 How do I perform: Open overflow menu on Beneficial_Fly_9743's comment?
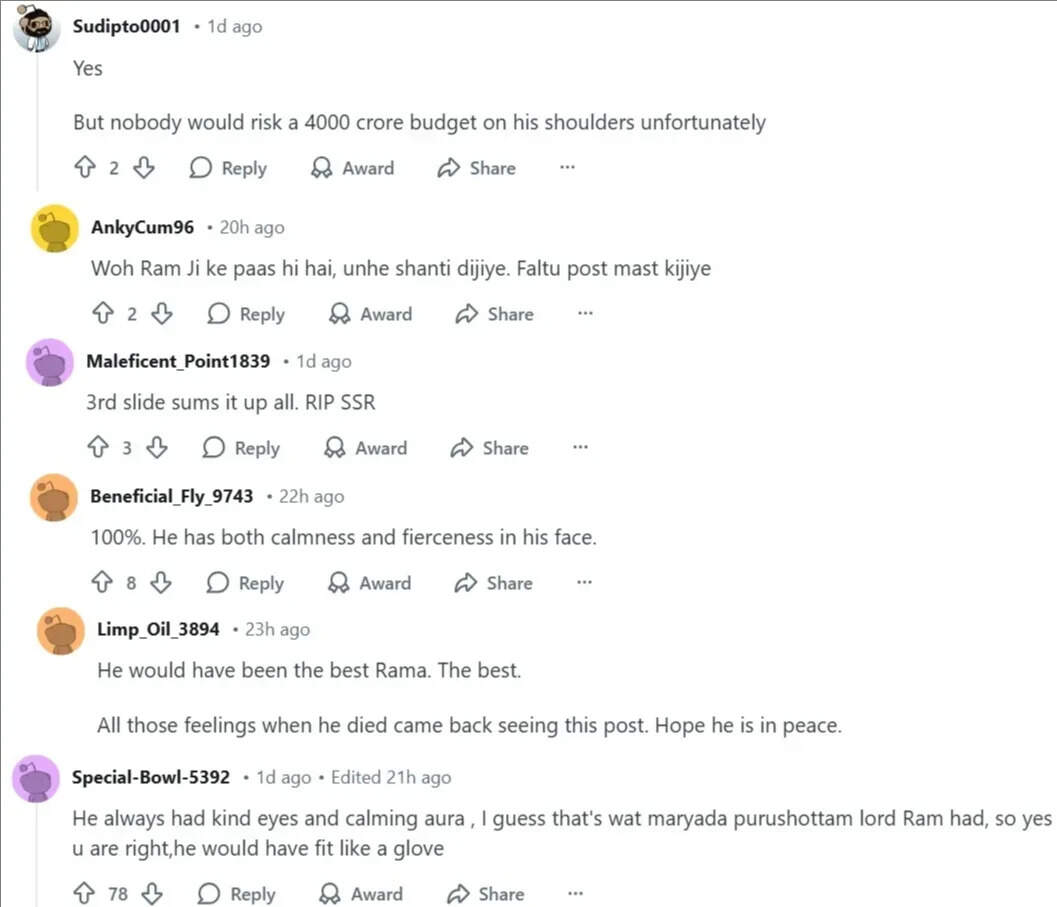(x=584, y=583)
